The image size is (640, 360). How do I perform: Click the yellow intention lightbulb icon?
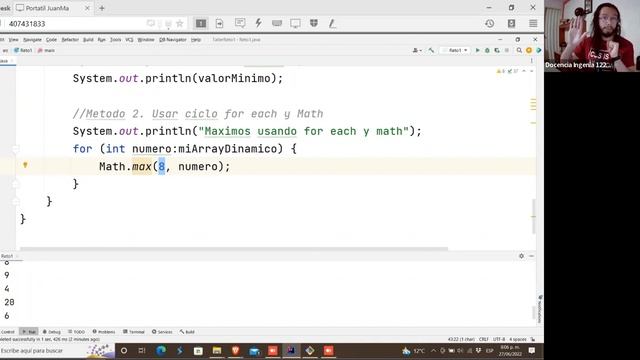pos(25,165)
